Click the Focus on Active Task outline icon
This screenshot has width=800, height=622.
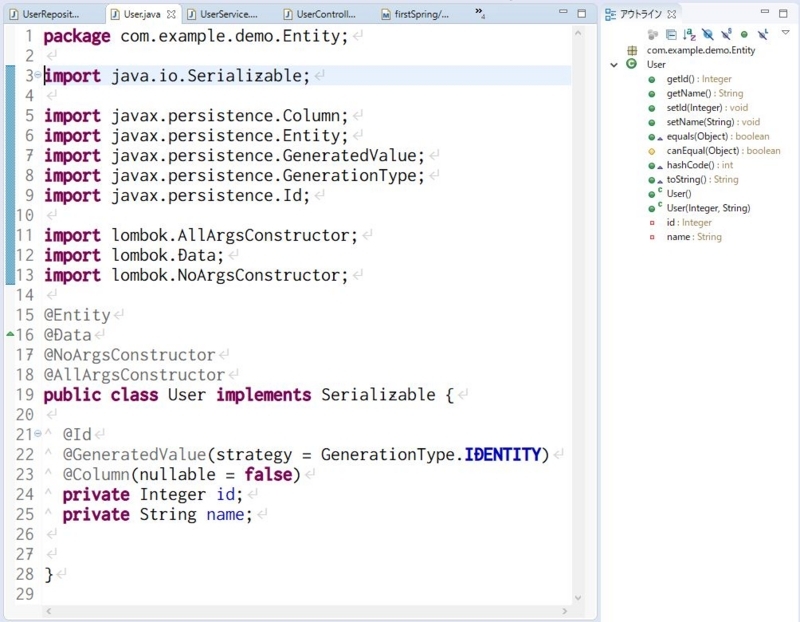click(x=653, y=35)
